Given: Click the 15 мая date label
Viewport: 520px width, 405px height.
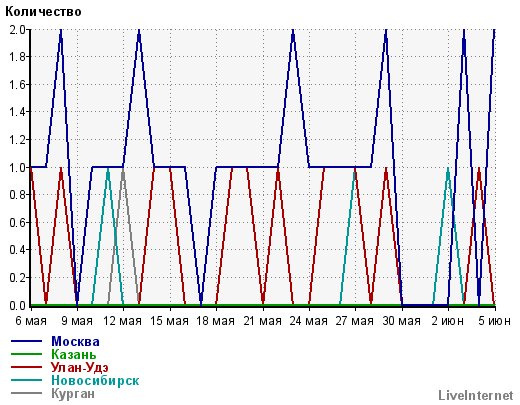Looking at the screenshot, I should 169,321.
